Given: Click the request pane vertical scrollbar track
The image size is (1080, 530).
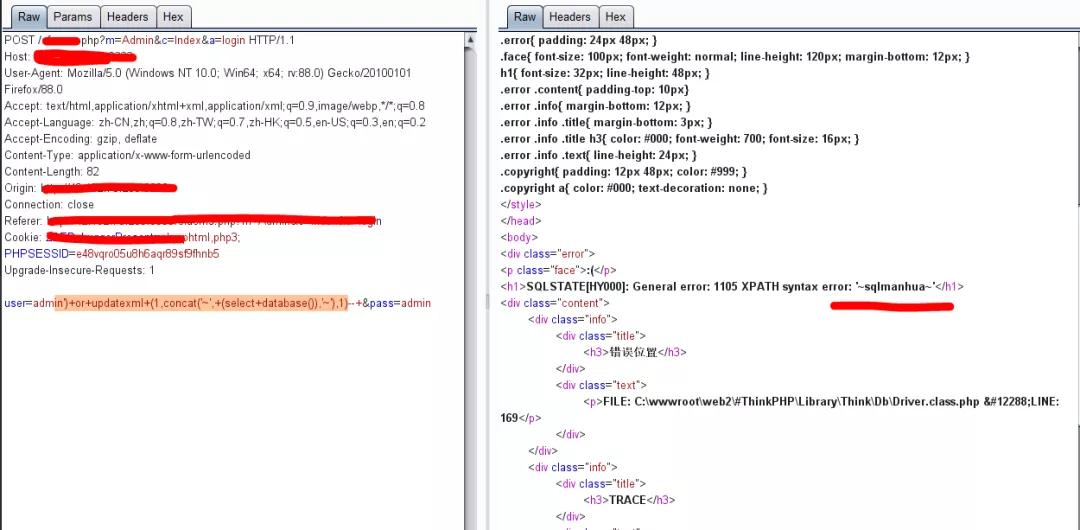Looking at the screenshot, I should pyautogui.click(x=470, y=300).
